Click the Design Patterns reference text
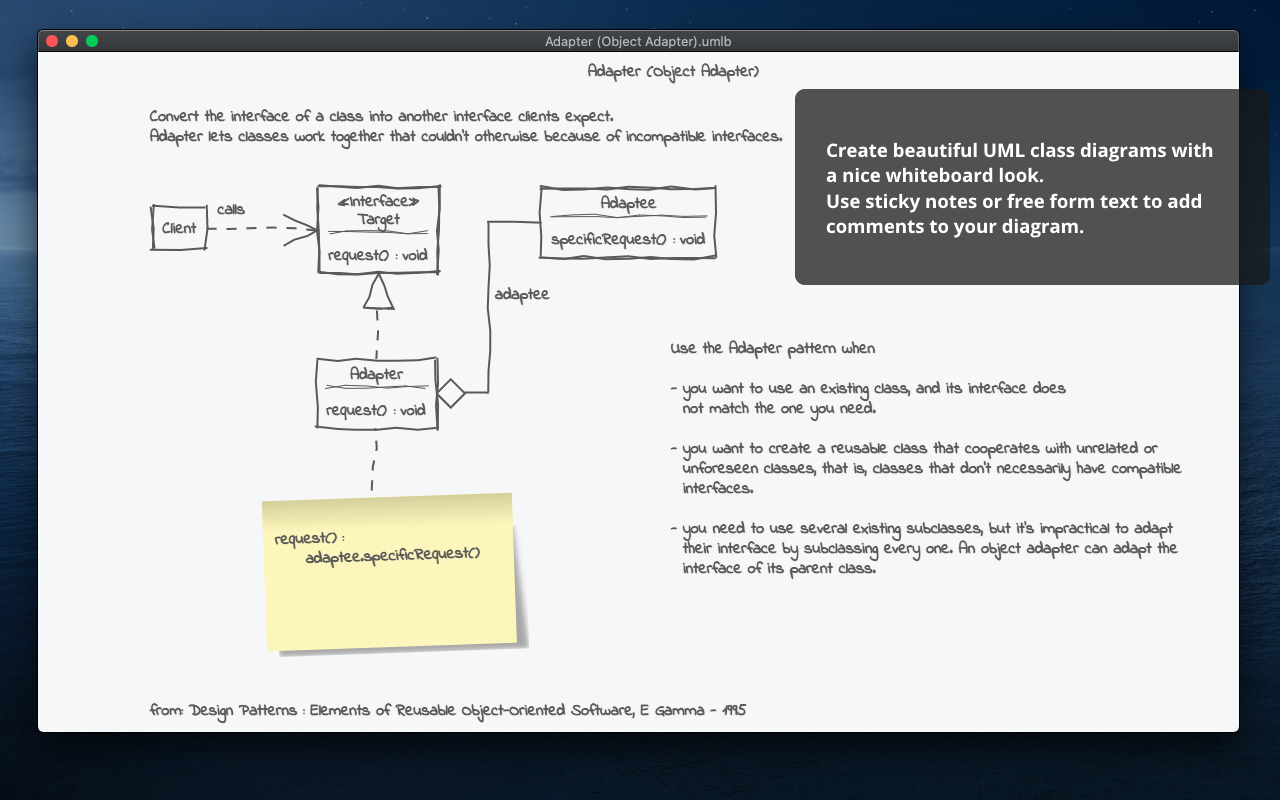Viewport: 1280px width, 800px height. click(x=448, y=710)
